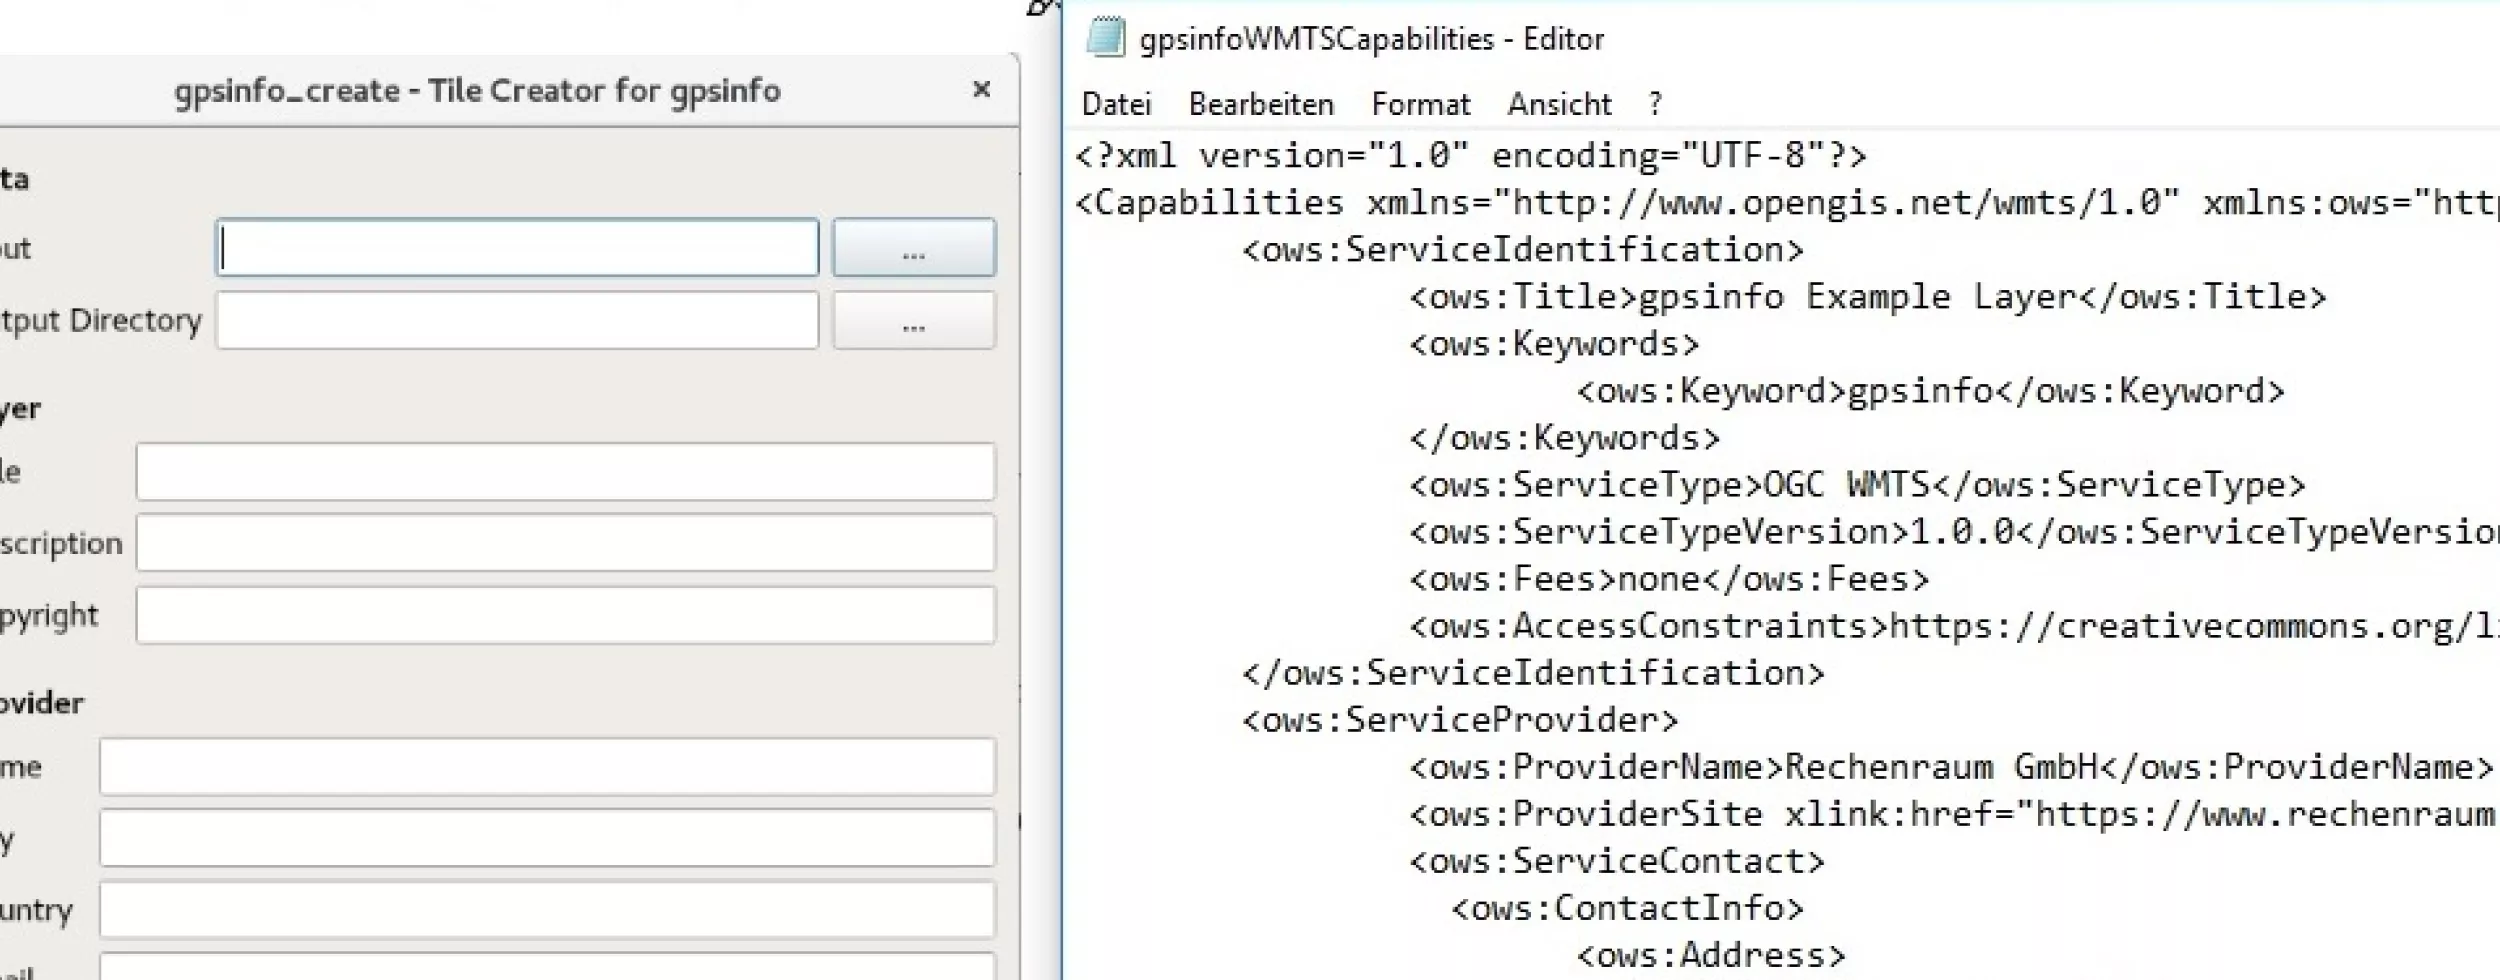
Task: Click the browse button beside the Input field
Action: 913,248
